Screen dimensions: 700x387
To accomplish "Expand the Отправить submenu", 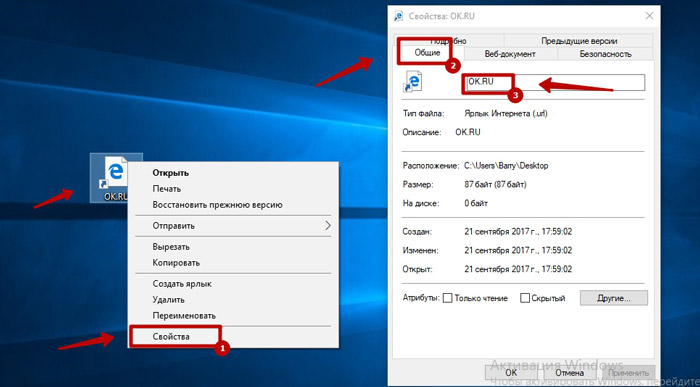I will [233, 226].
